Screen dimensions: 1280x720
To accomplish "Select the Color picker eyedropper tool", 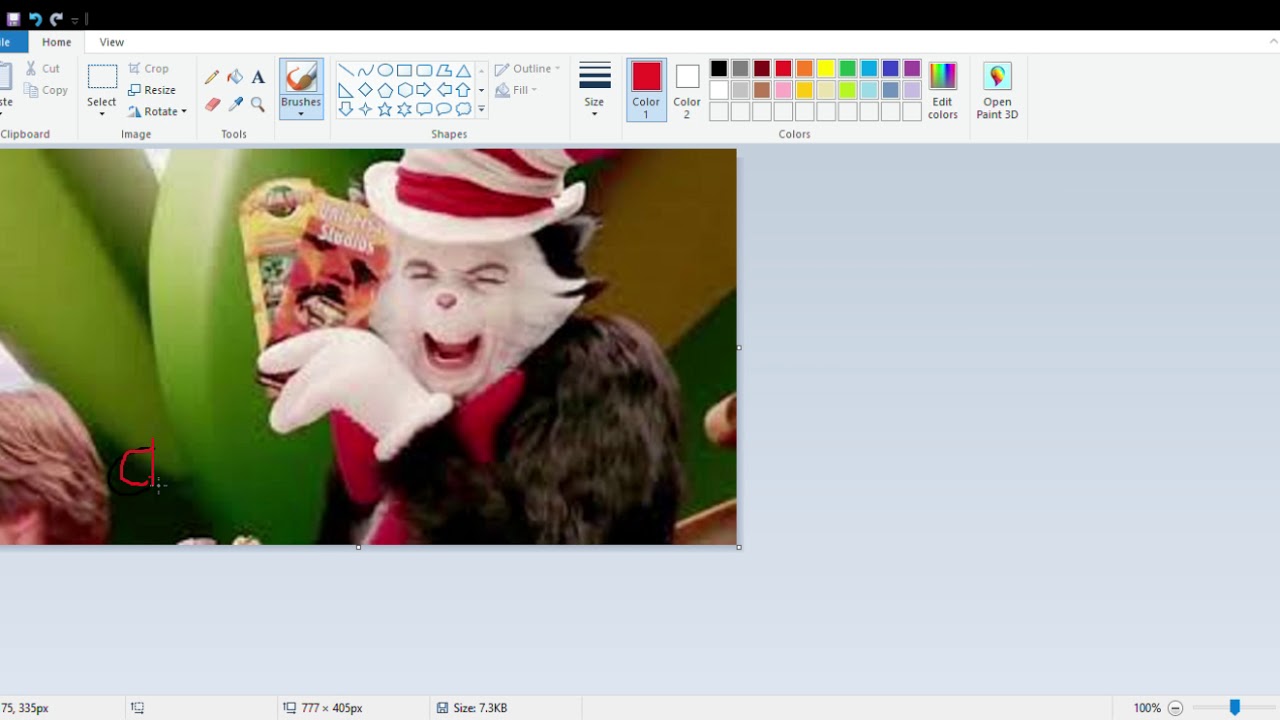I will tap(235, 104).
